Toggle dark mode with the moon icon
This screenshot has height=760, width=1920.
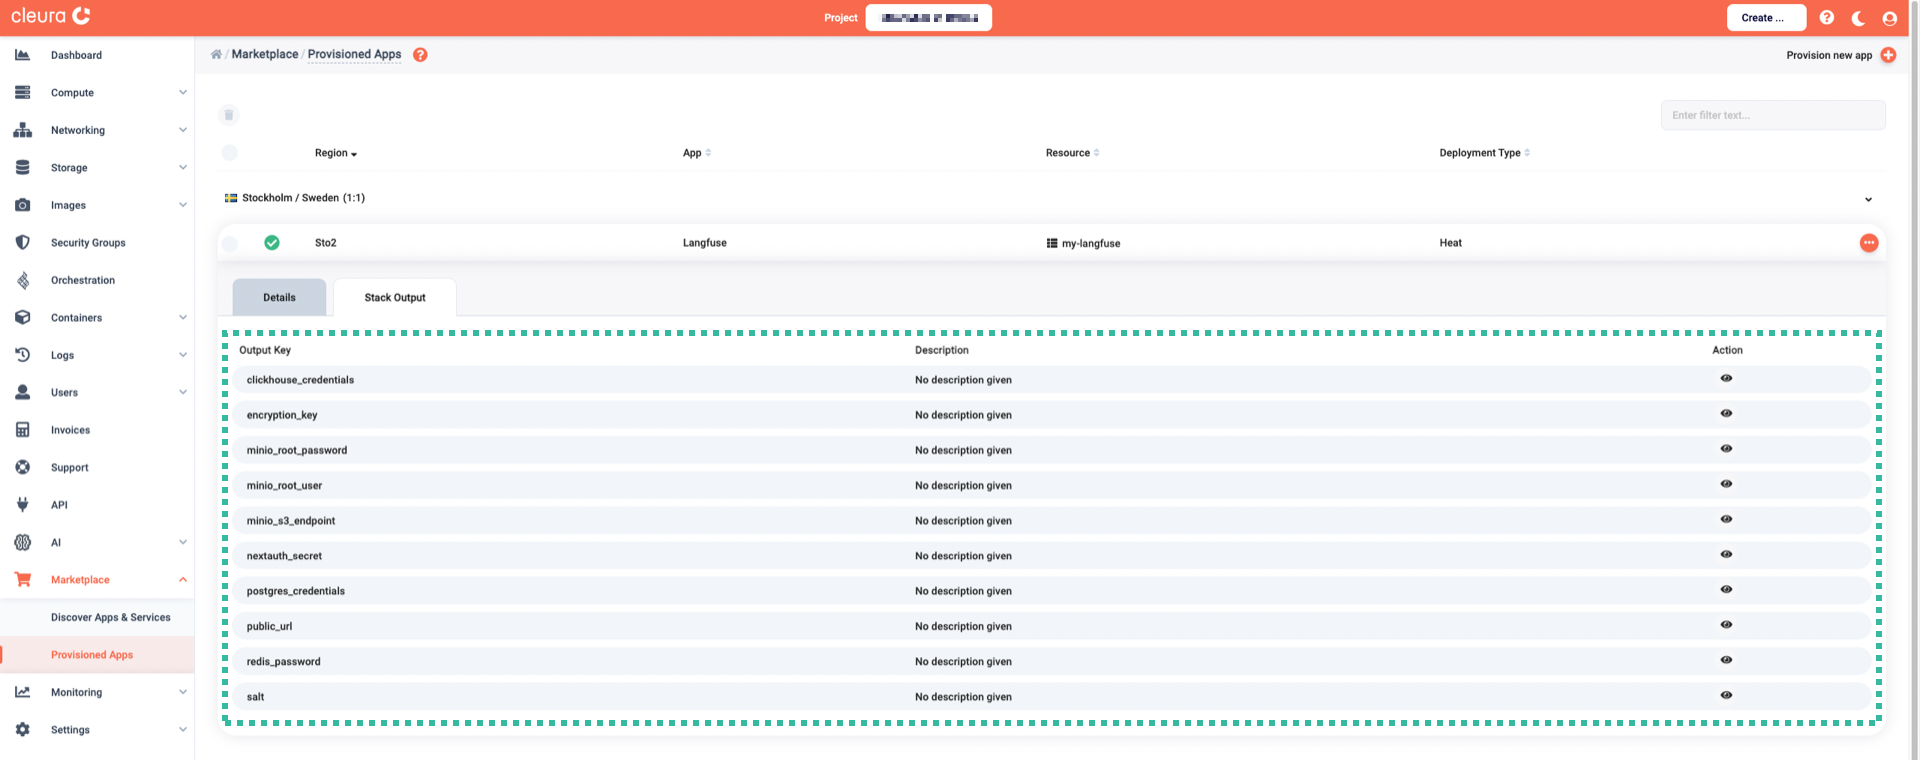click(1858, 18)
